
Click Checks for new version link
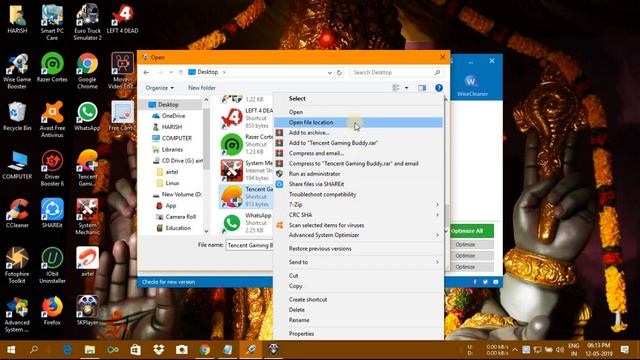point(168,282)
